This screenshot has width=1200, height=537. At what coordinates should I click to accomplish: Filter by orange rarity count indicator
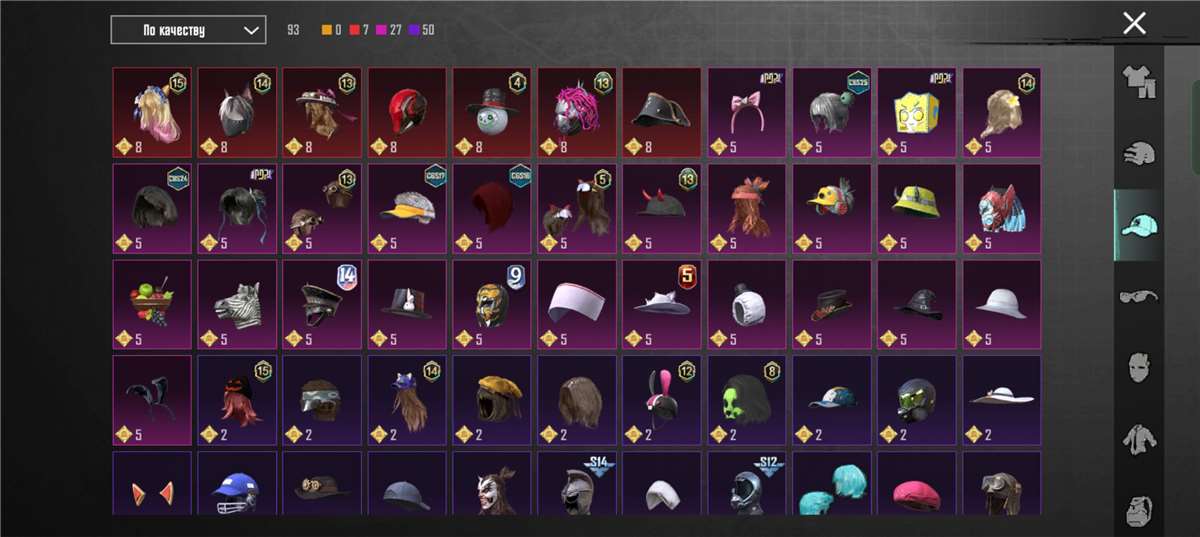[331, 30]
